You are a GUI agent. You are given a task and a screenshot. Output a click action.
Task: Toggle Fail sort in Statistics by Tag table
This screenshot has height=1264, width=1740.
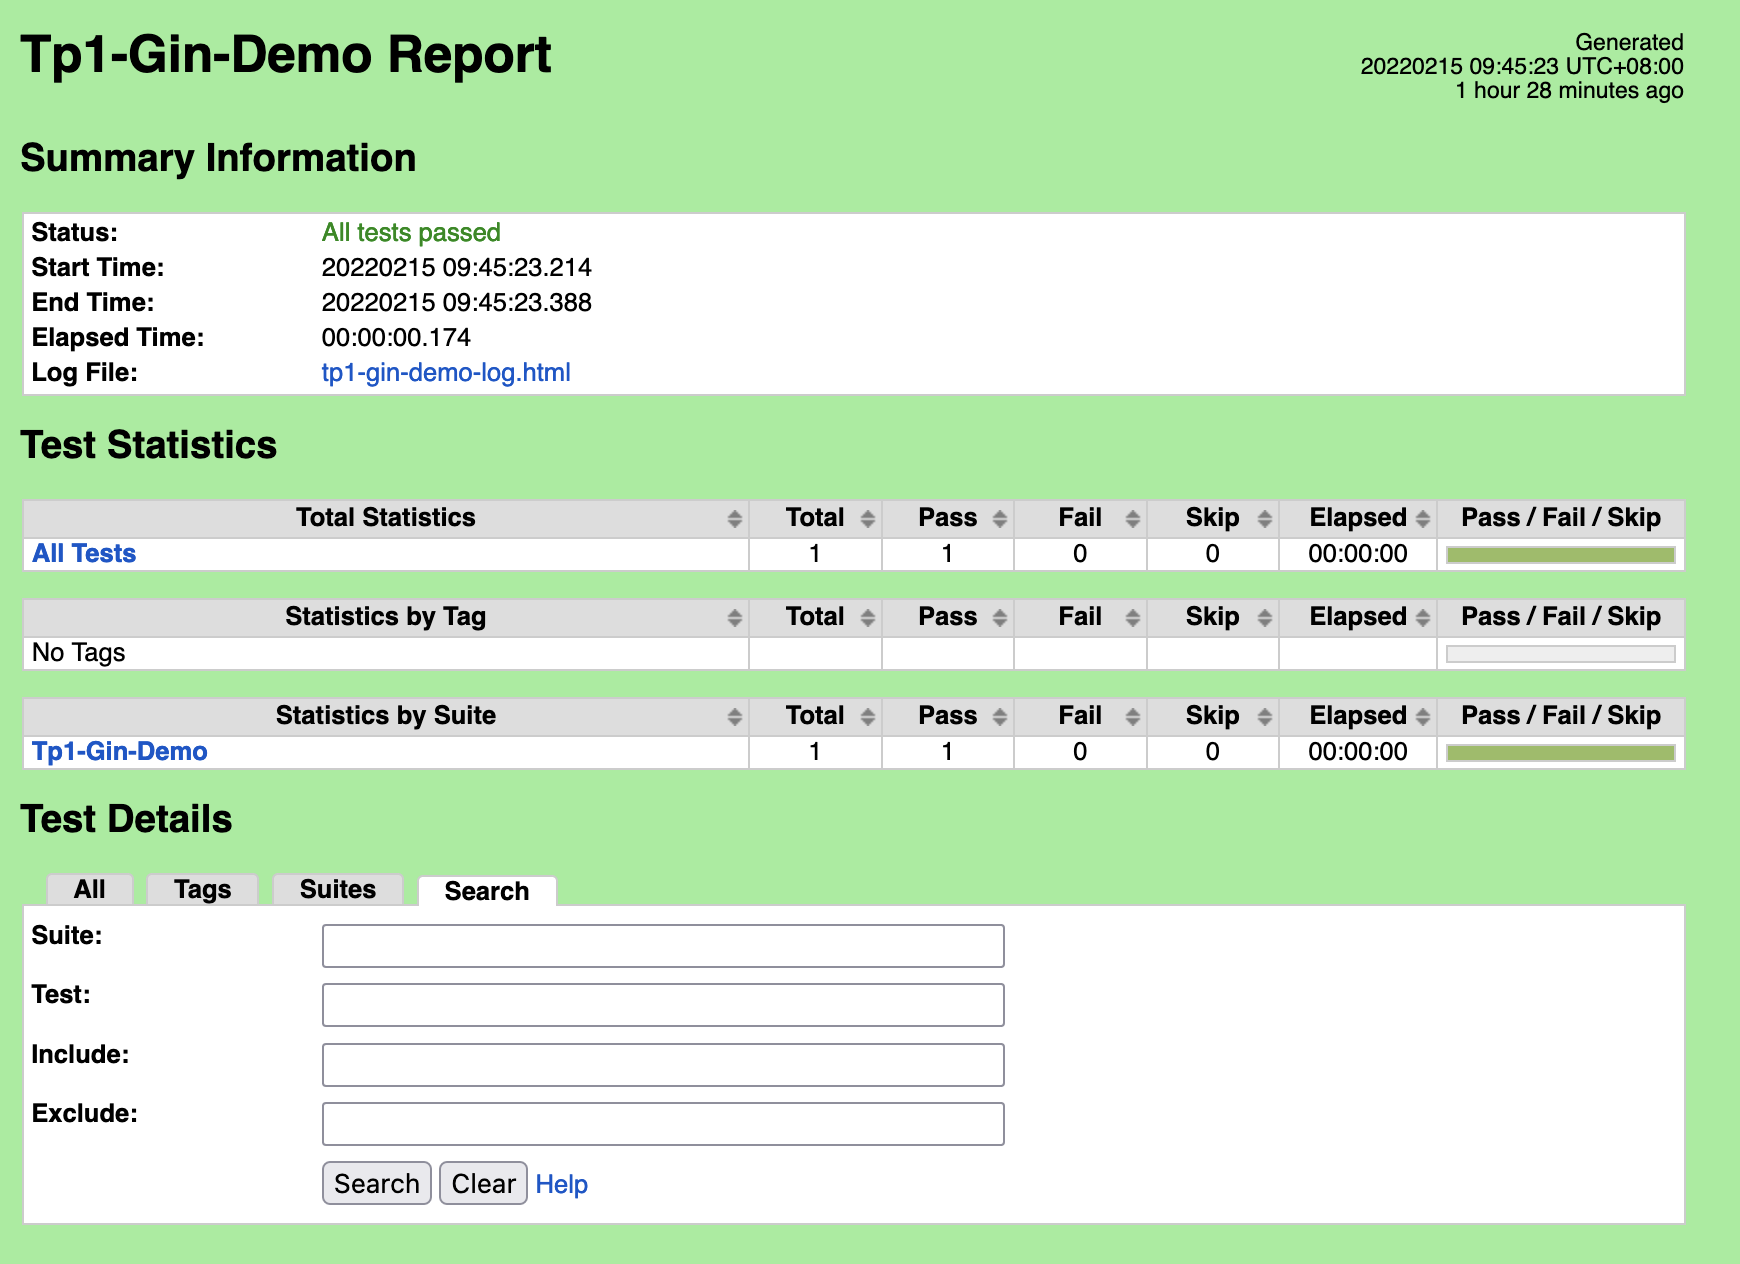tap(1132, 617)
